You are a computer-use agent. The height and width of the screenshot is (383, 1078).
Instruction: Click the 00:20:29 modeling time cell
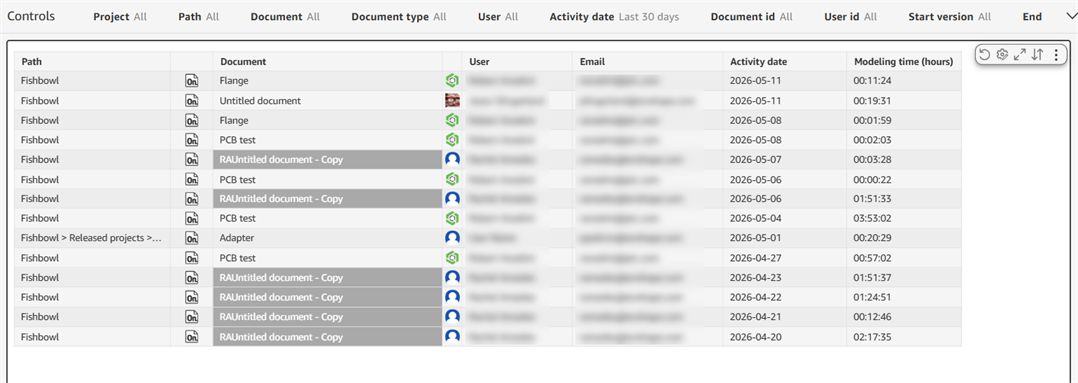click(904, 238)
